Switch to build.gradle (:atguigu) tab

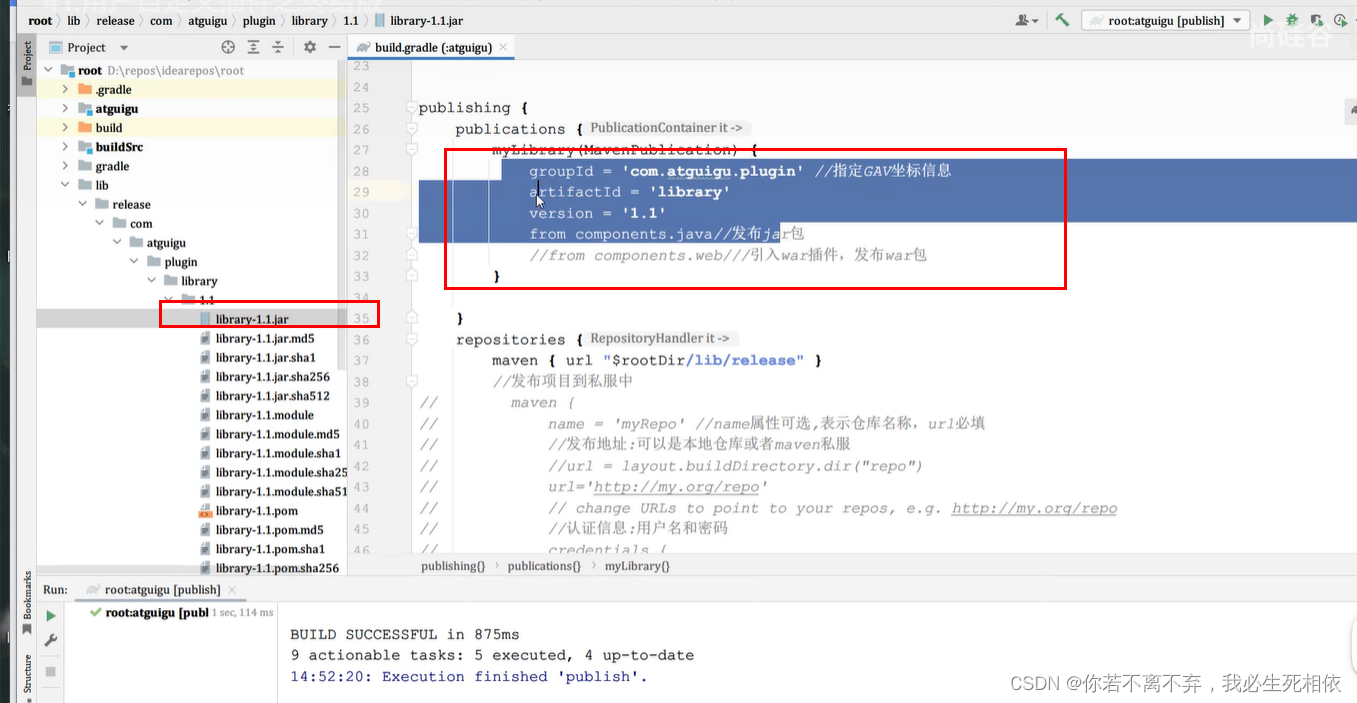coord(433,47)
